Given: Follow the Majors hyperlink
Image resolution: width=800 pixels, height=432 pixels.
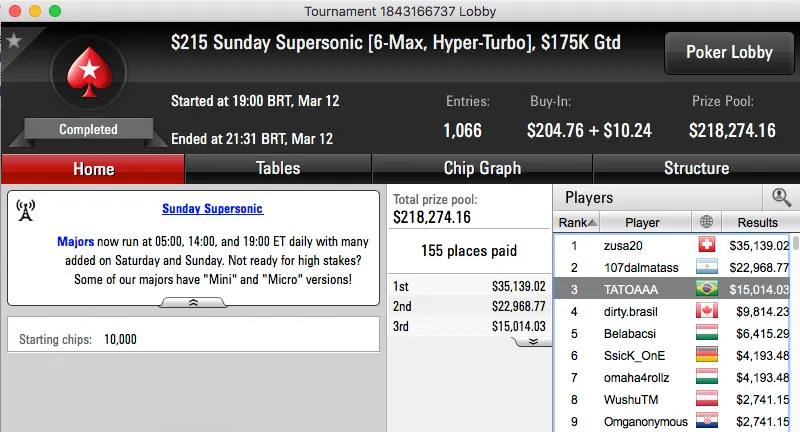Looking at the screenshot, I should (x=75, y=241).
